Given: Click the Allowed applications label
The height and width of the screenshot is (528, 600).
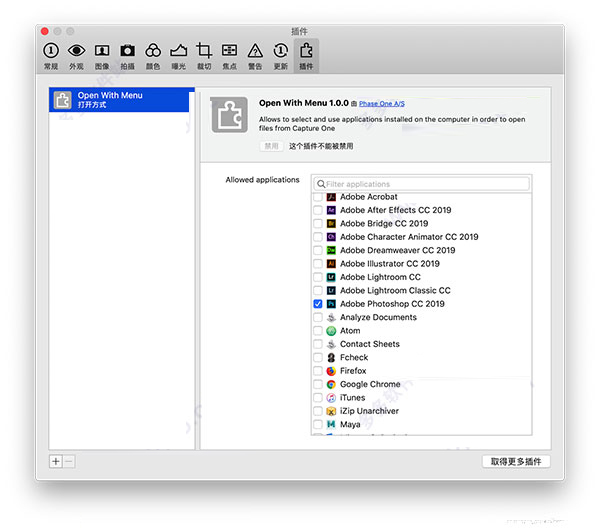Looking at the screenshot, I should pos(262,180).
